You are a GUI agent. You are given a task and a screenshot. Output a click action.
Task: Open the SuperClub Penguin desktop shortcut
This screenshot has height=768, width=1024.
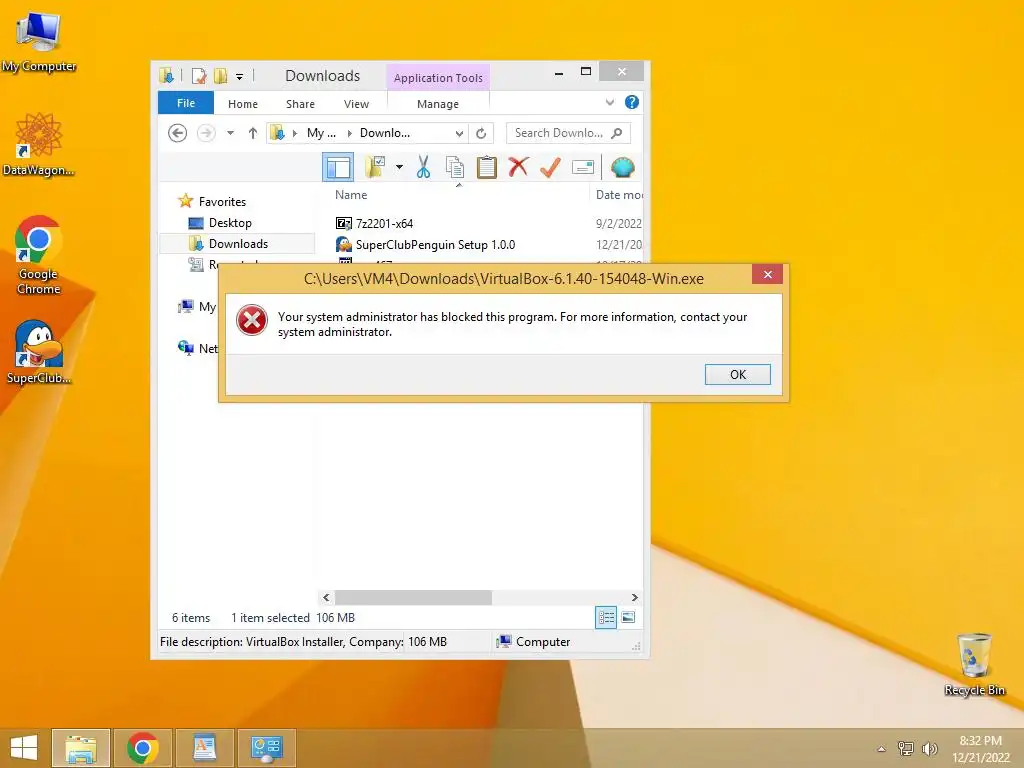[39, 352]
